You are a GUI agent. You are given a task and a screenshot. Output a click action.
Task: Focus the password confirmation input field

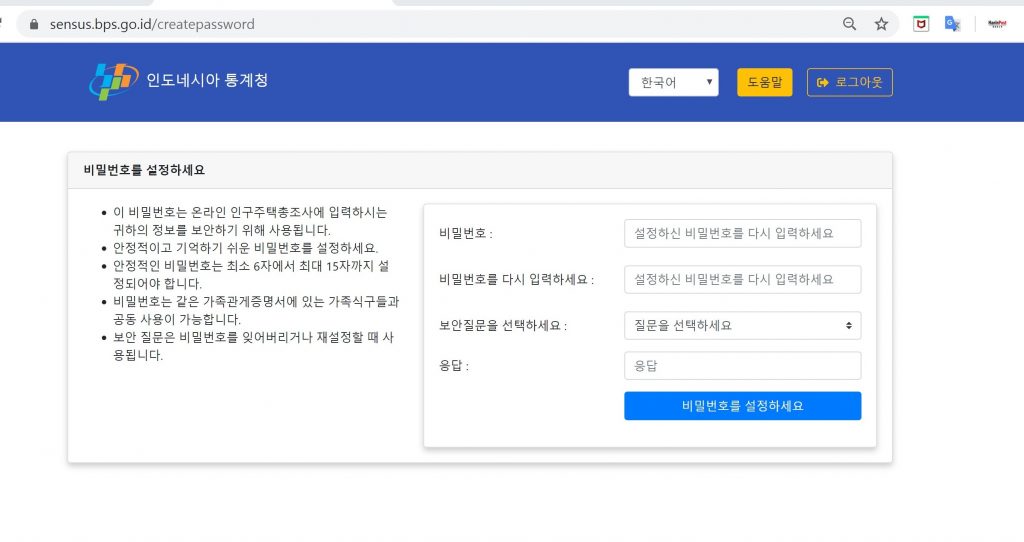coord(742,279)
